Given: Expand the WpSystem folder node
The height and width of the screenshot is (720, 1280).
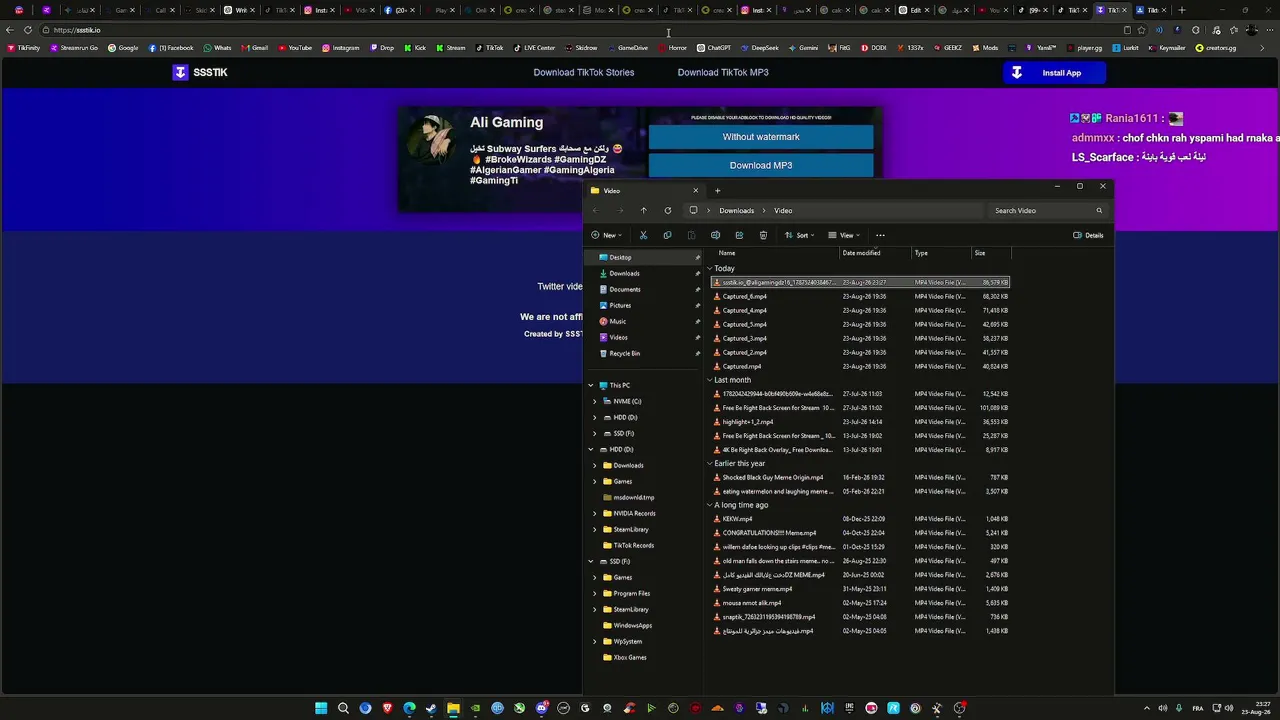Looking at the screenshot, I should (x=594, y=641).
